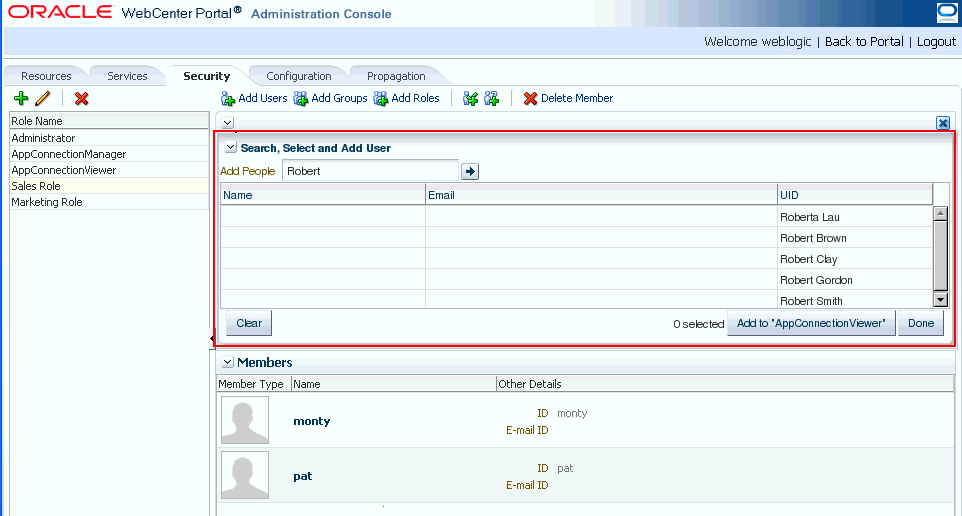Select the AppConnectionViewer role

tap(109, 170)
